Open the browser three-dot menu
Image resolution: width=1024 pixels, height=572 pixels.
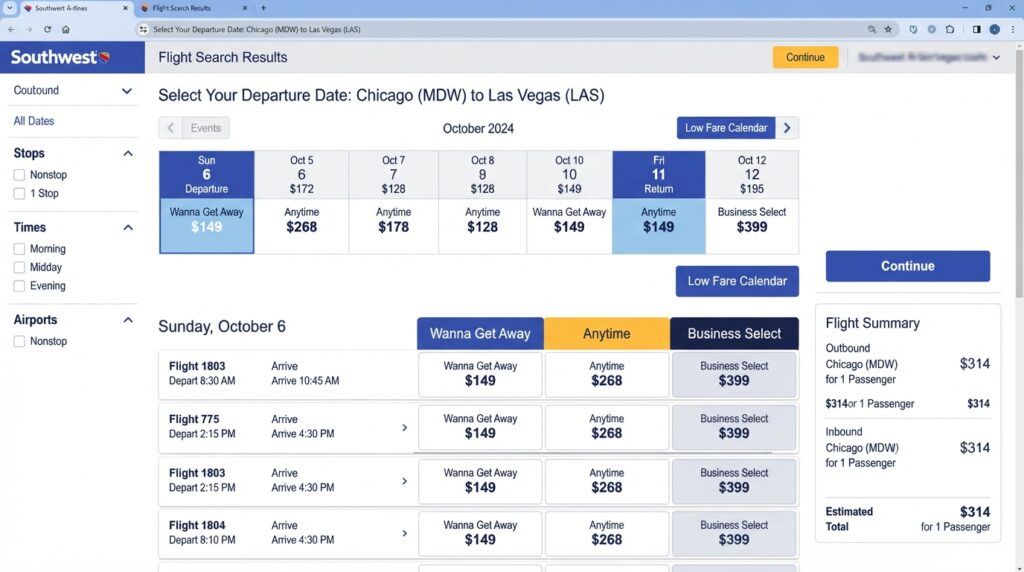point(1013,29)
